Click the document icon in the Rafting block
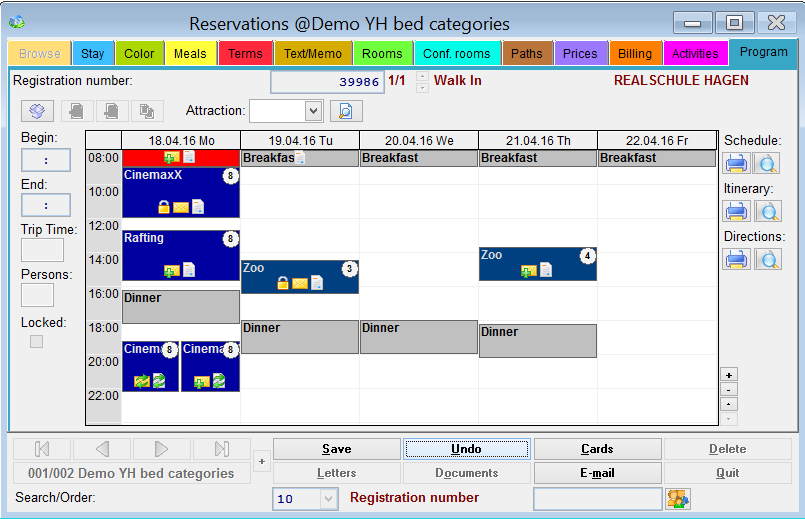Viewport: 805px width, 519px height. (189, 270)
